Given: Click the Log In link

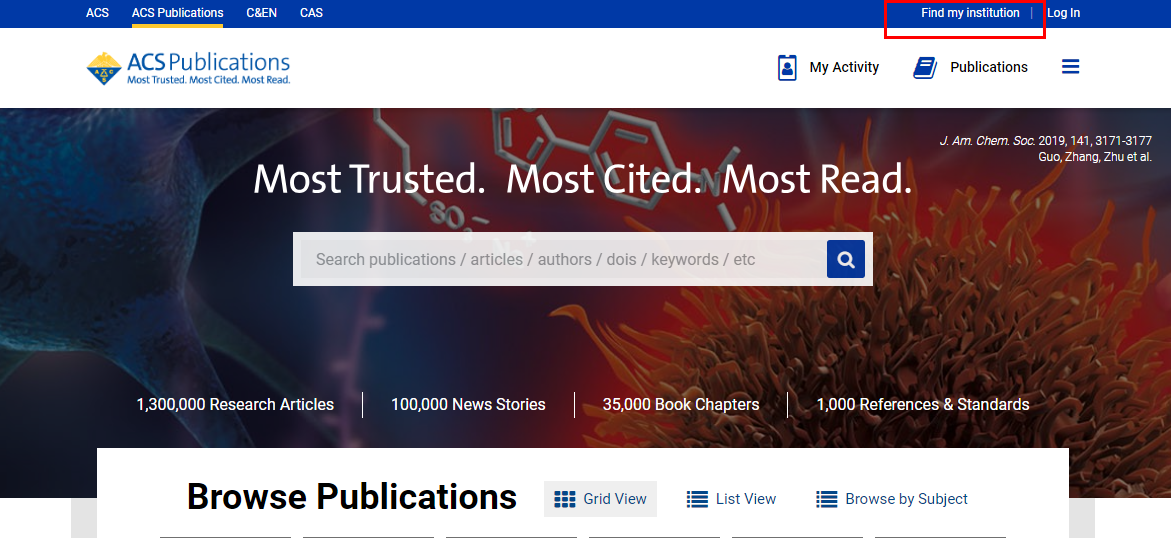Looking at the screenshot, I should coord(1063,13).
